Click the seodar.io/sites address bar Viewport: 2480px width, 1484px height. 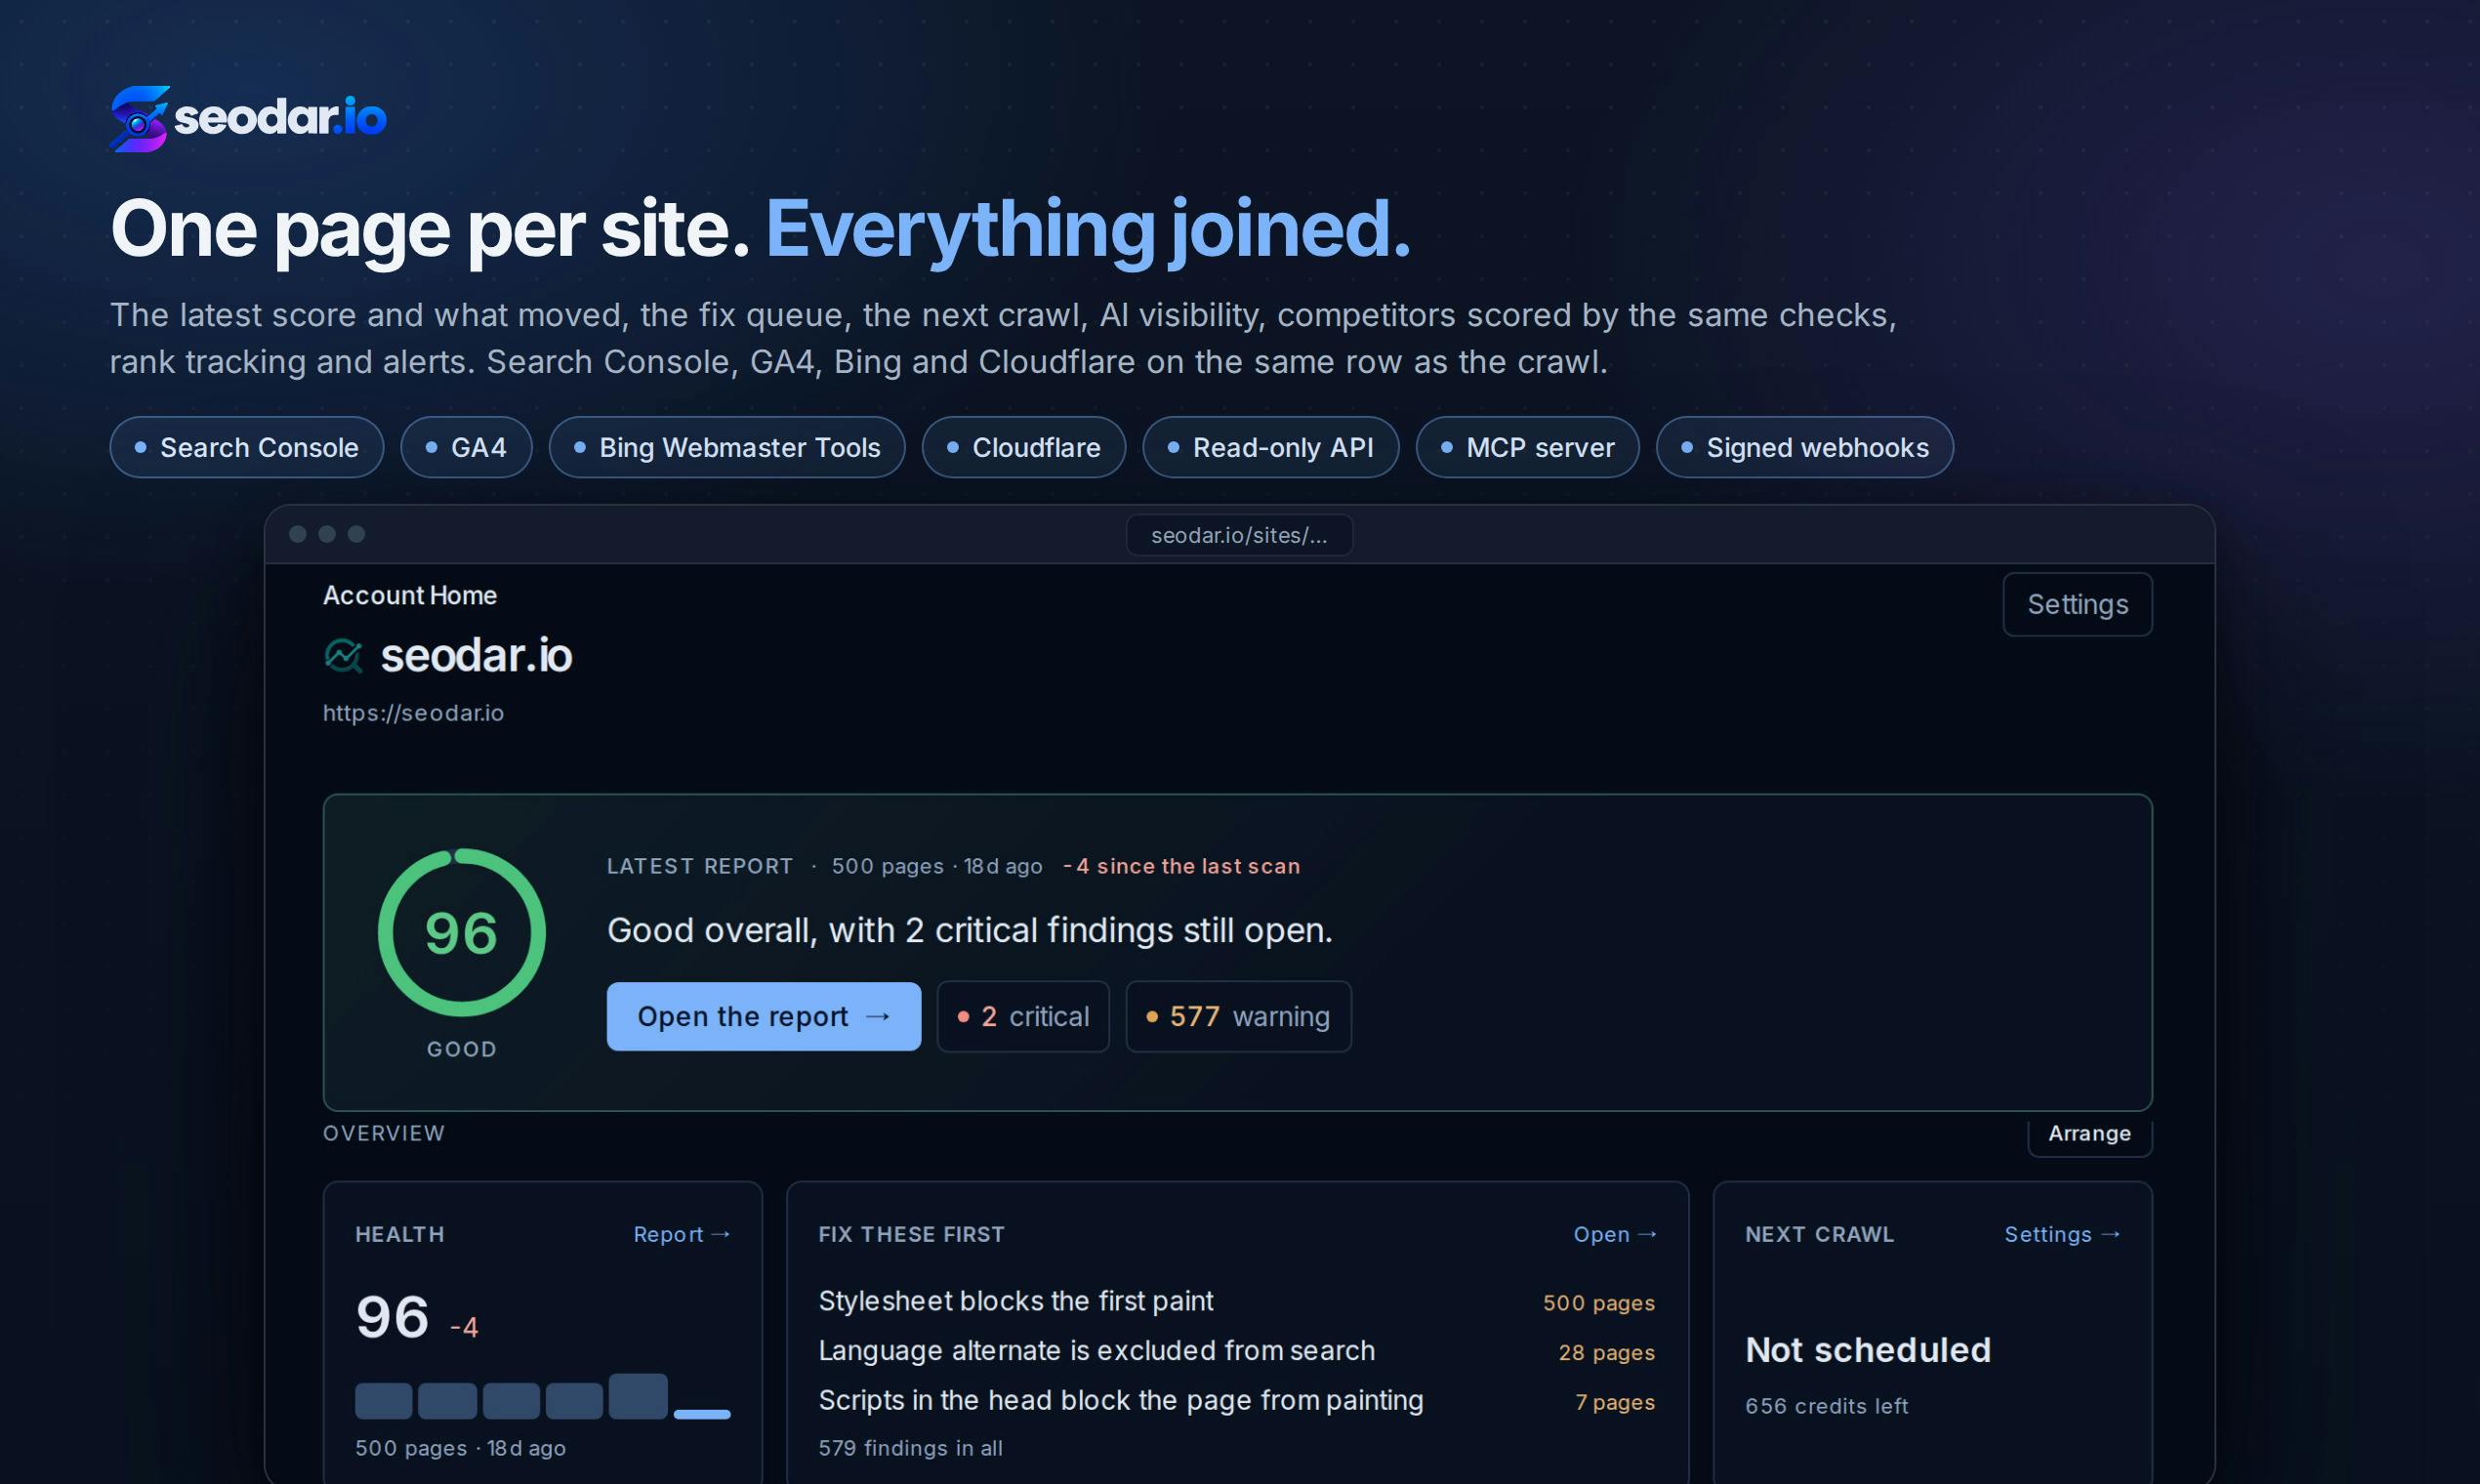(x=1239, y=535)
